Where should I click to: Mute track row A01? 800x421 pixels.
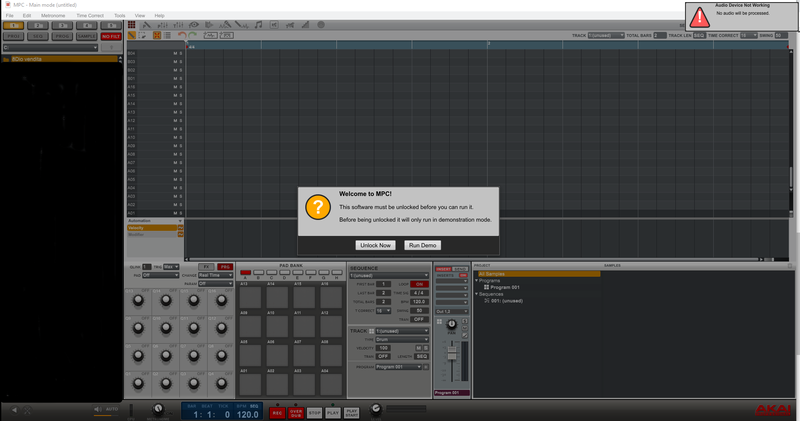(x=175, y=213)
